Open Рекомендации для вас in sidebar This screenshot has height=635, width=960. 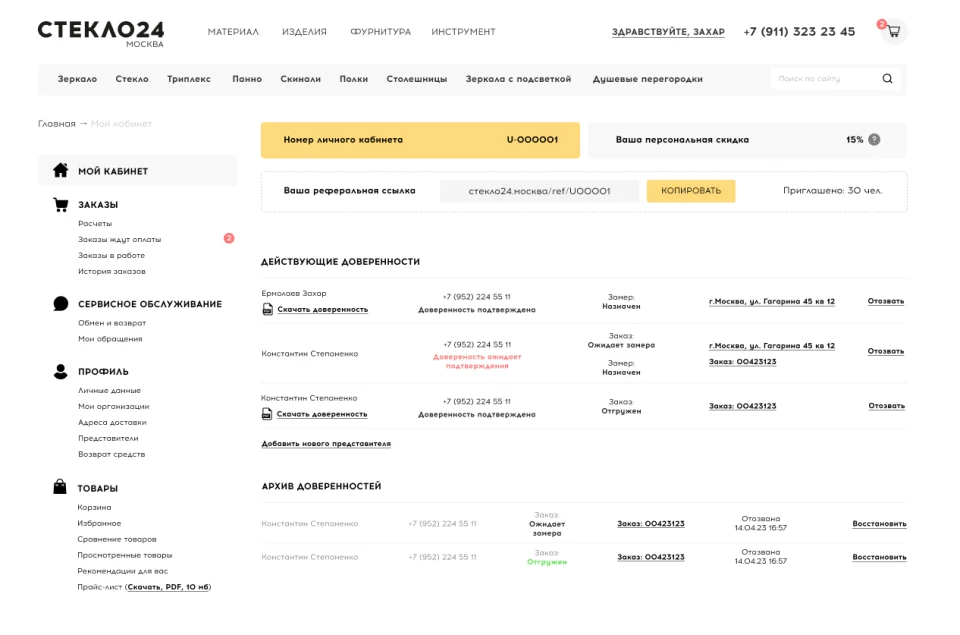click(122, 571)
